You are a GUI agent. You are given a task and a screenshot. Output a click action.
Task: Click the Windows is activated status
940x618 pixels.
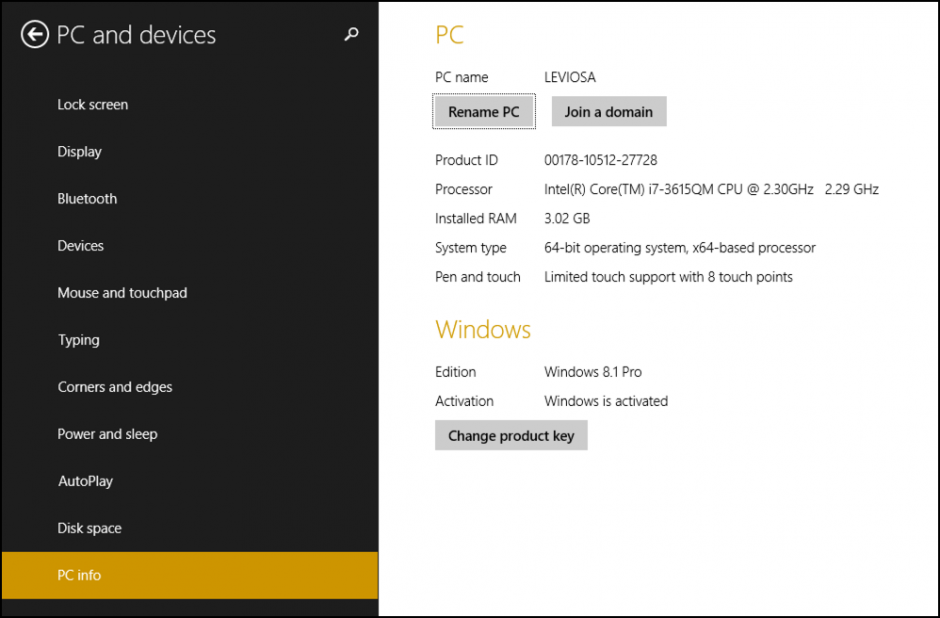point(605,400)
